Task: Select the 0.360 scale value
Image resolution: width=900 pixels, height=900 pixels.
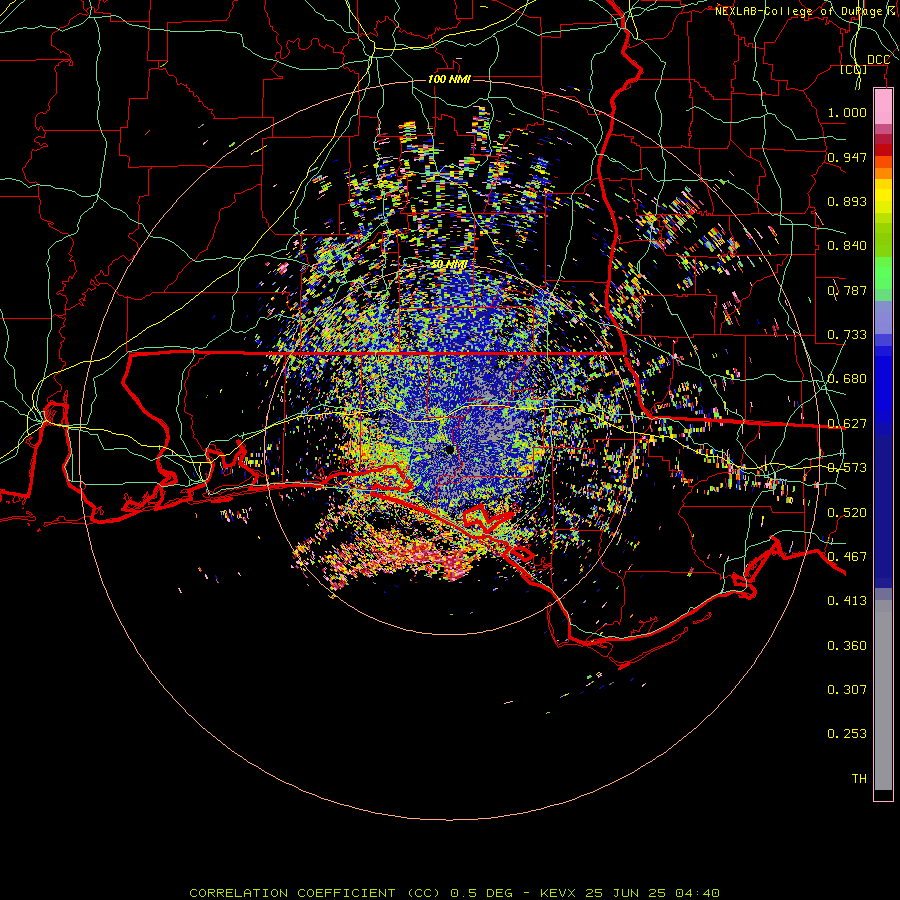Action: (847, 646)
